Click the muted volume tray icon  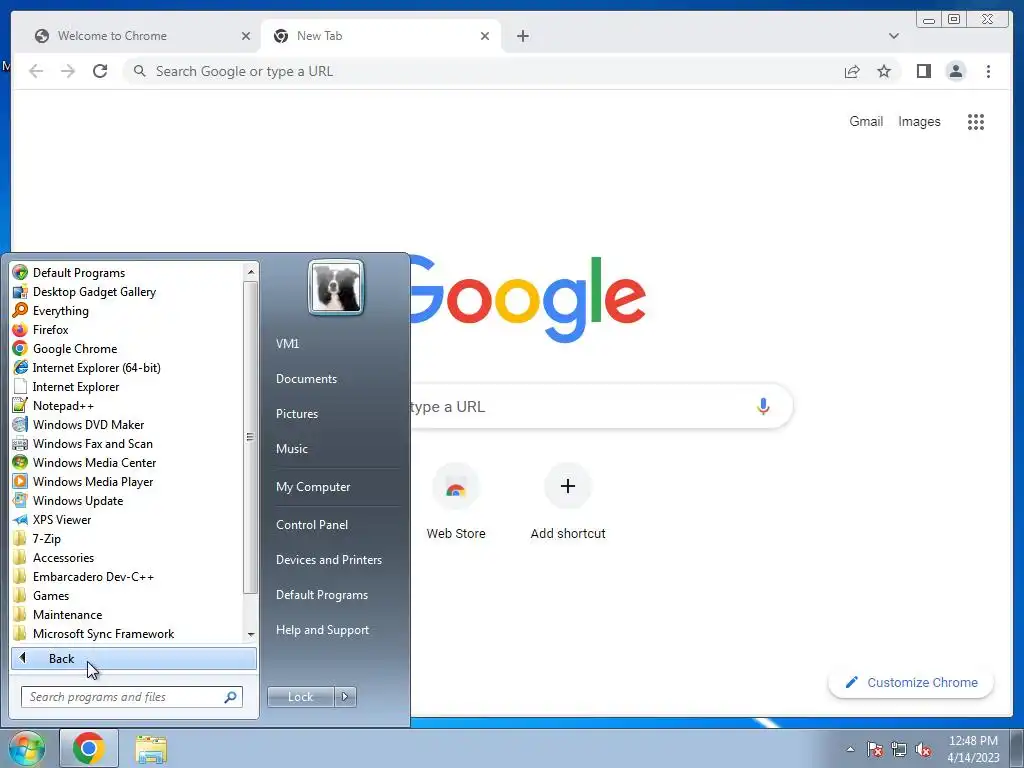tap(923, 750)
